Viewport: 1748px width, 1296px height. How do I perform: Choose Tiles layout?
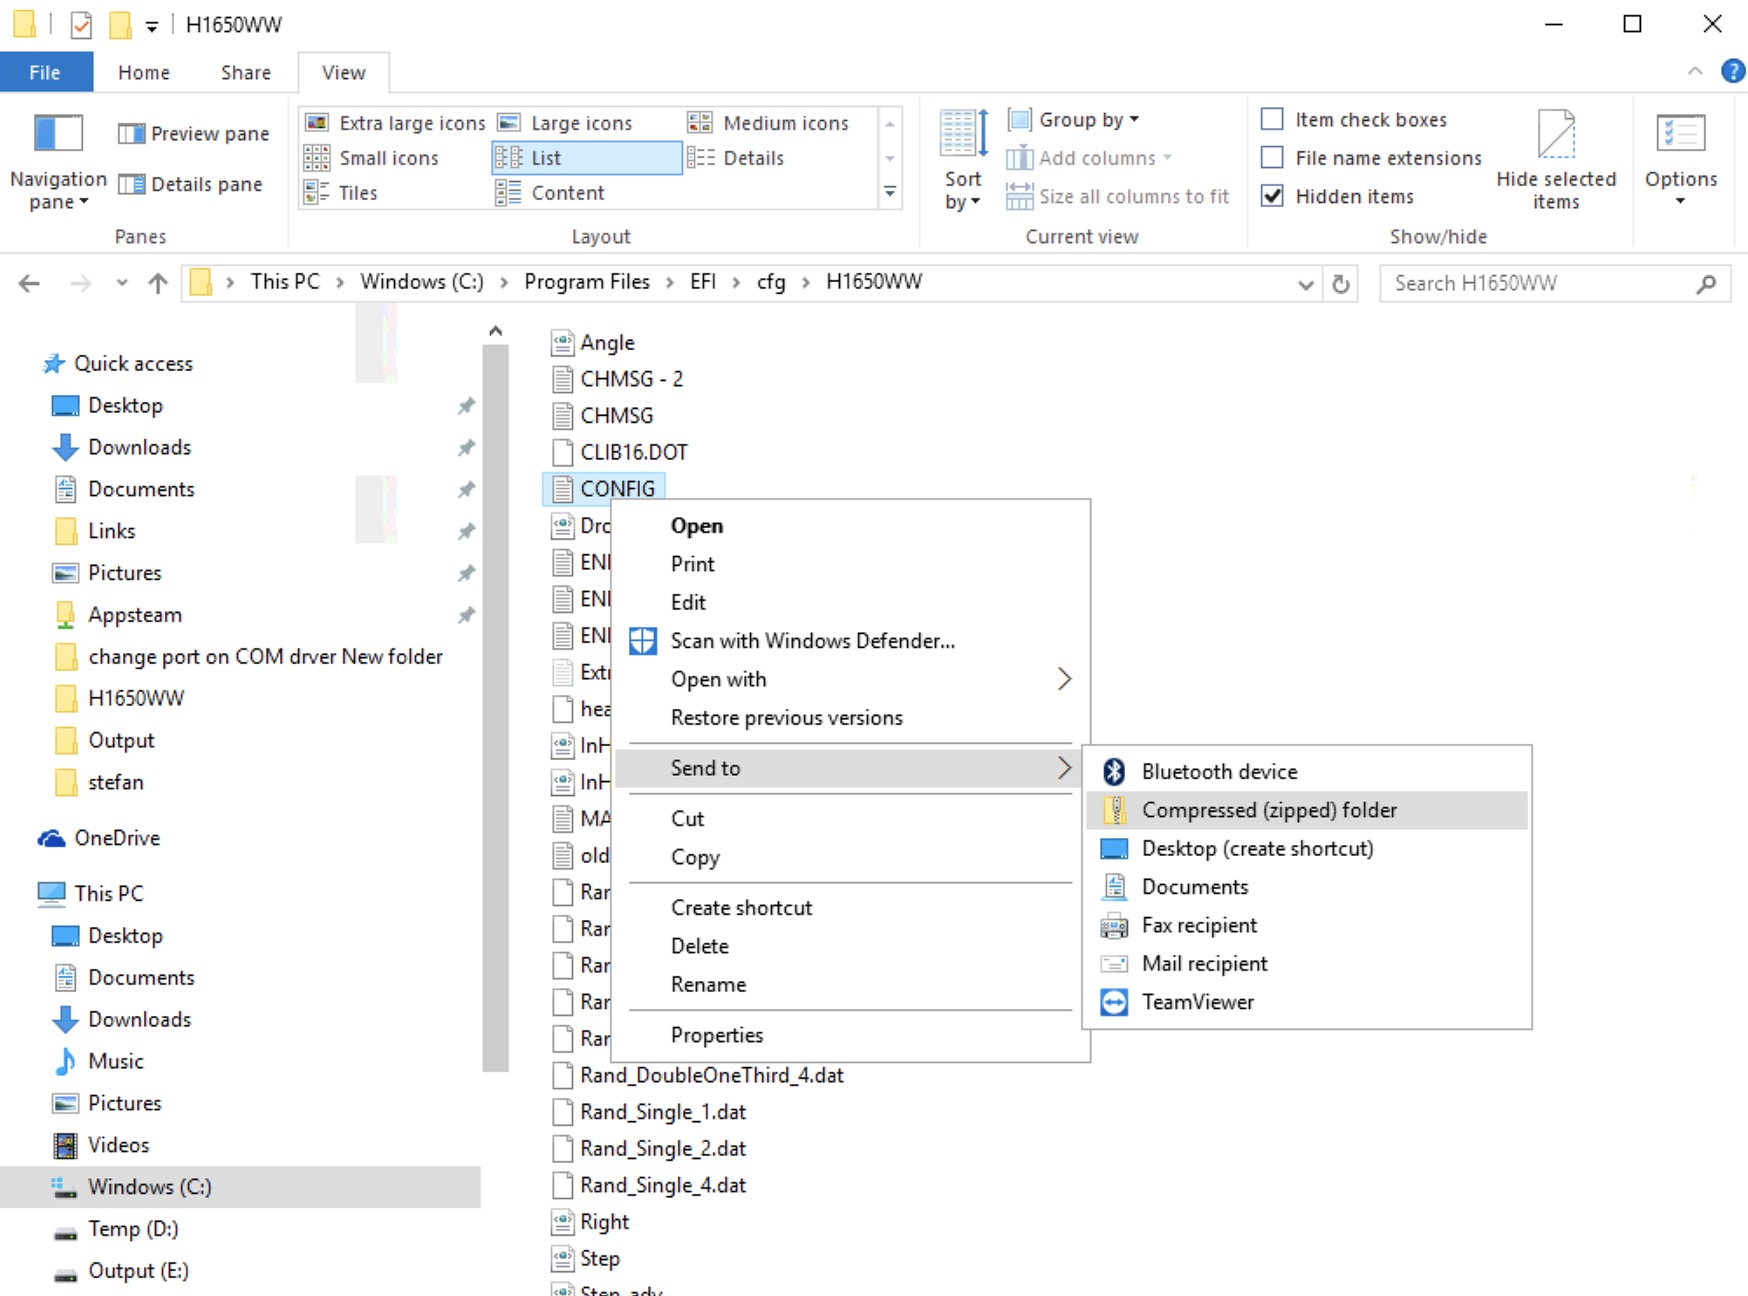[341, 193]
